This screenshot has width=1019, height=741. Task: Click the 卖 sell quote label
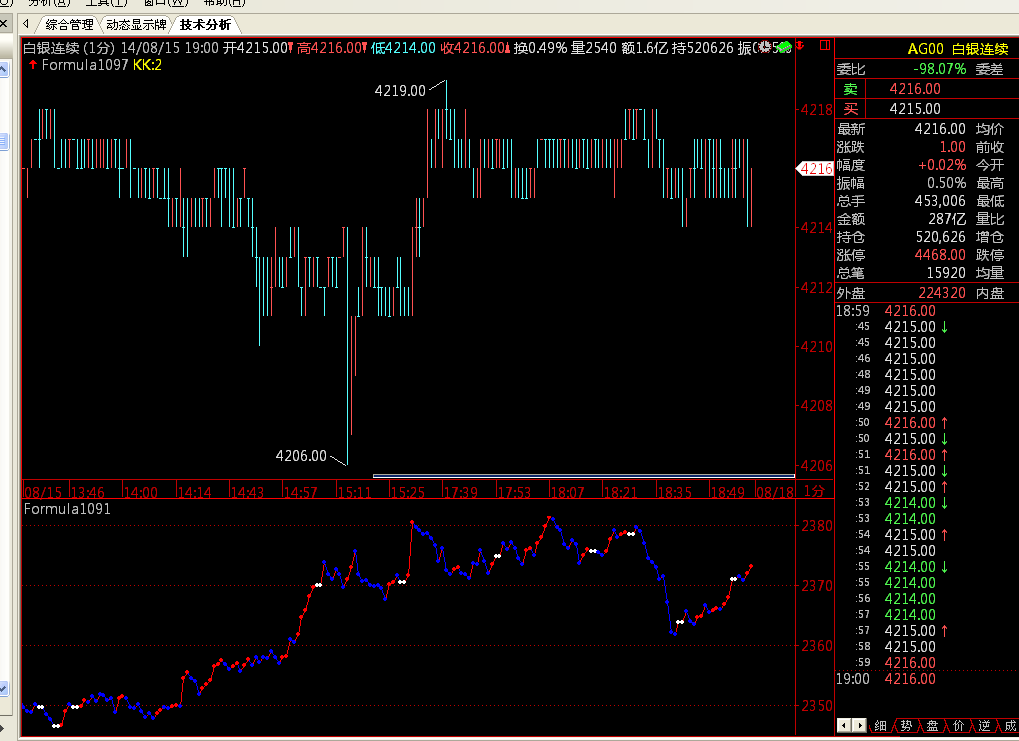click(851, 89)
